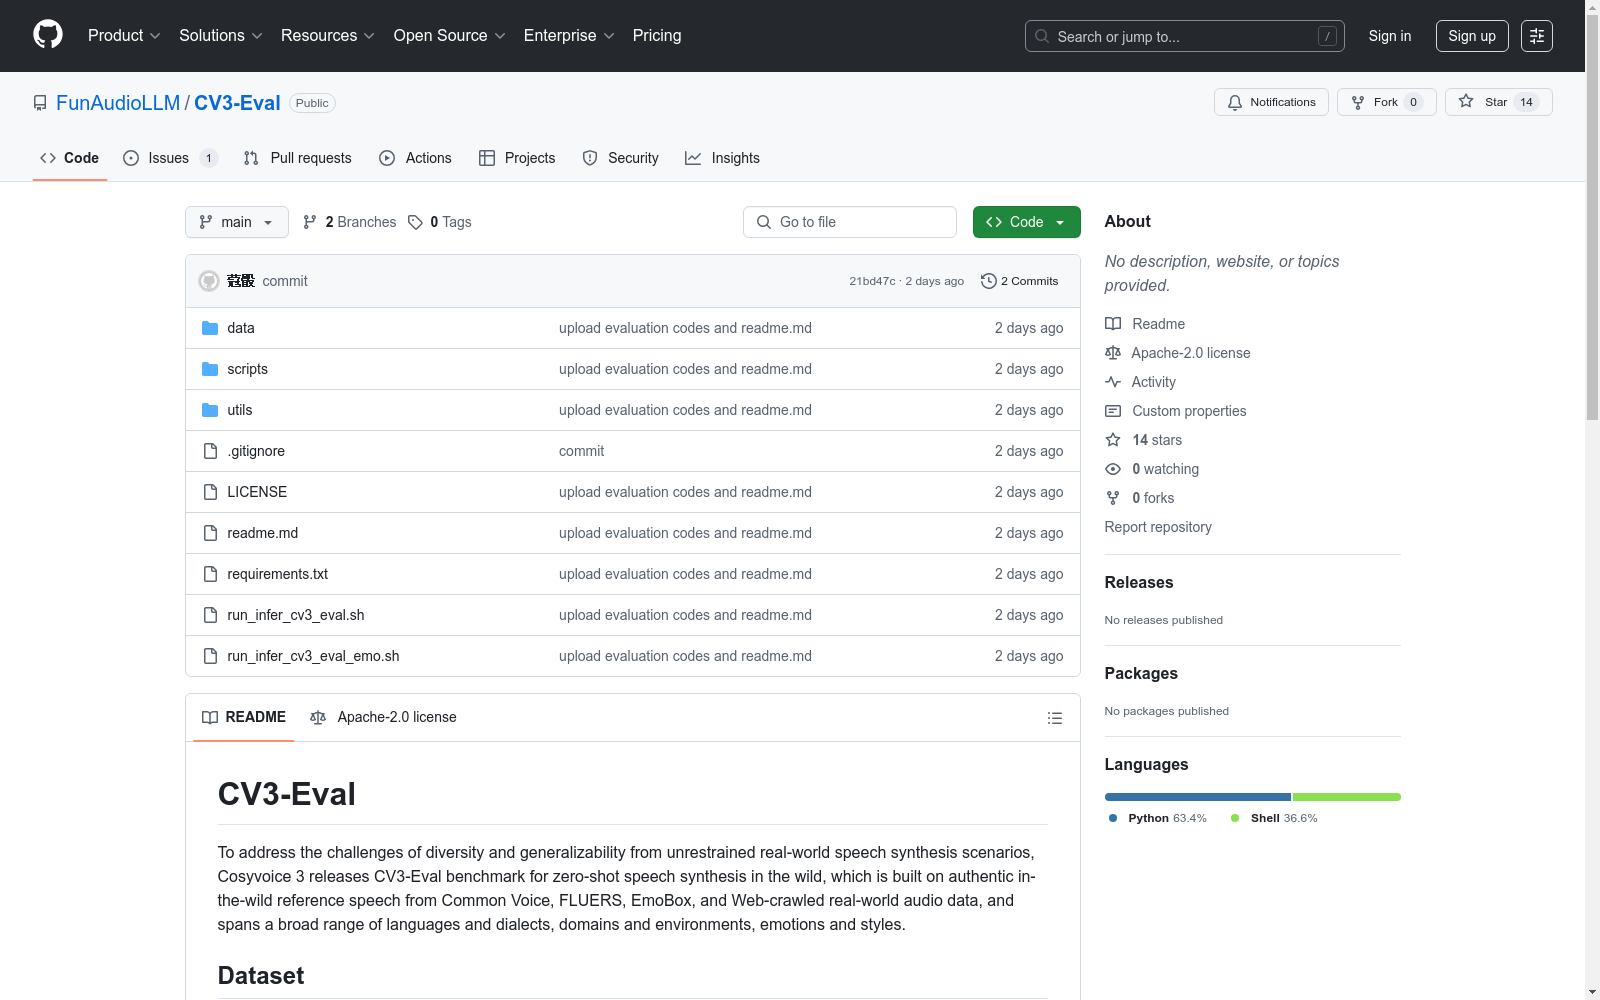Viewport: 1600px width, 1000px height.
Task: Select the Apache-2.0 license tab
Action: (384, 717)
